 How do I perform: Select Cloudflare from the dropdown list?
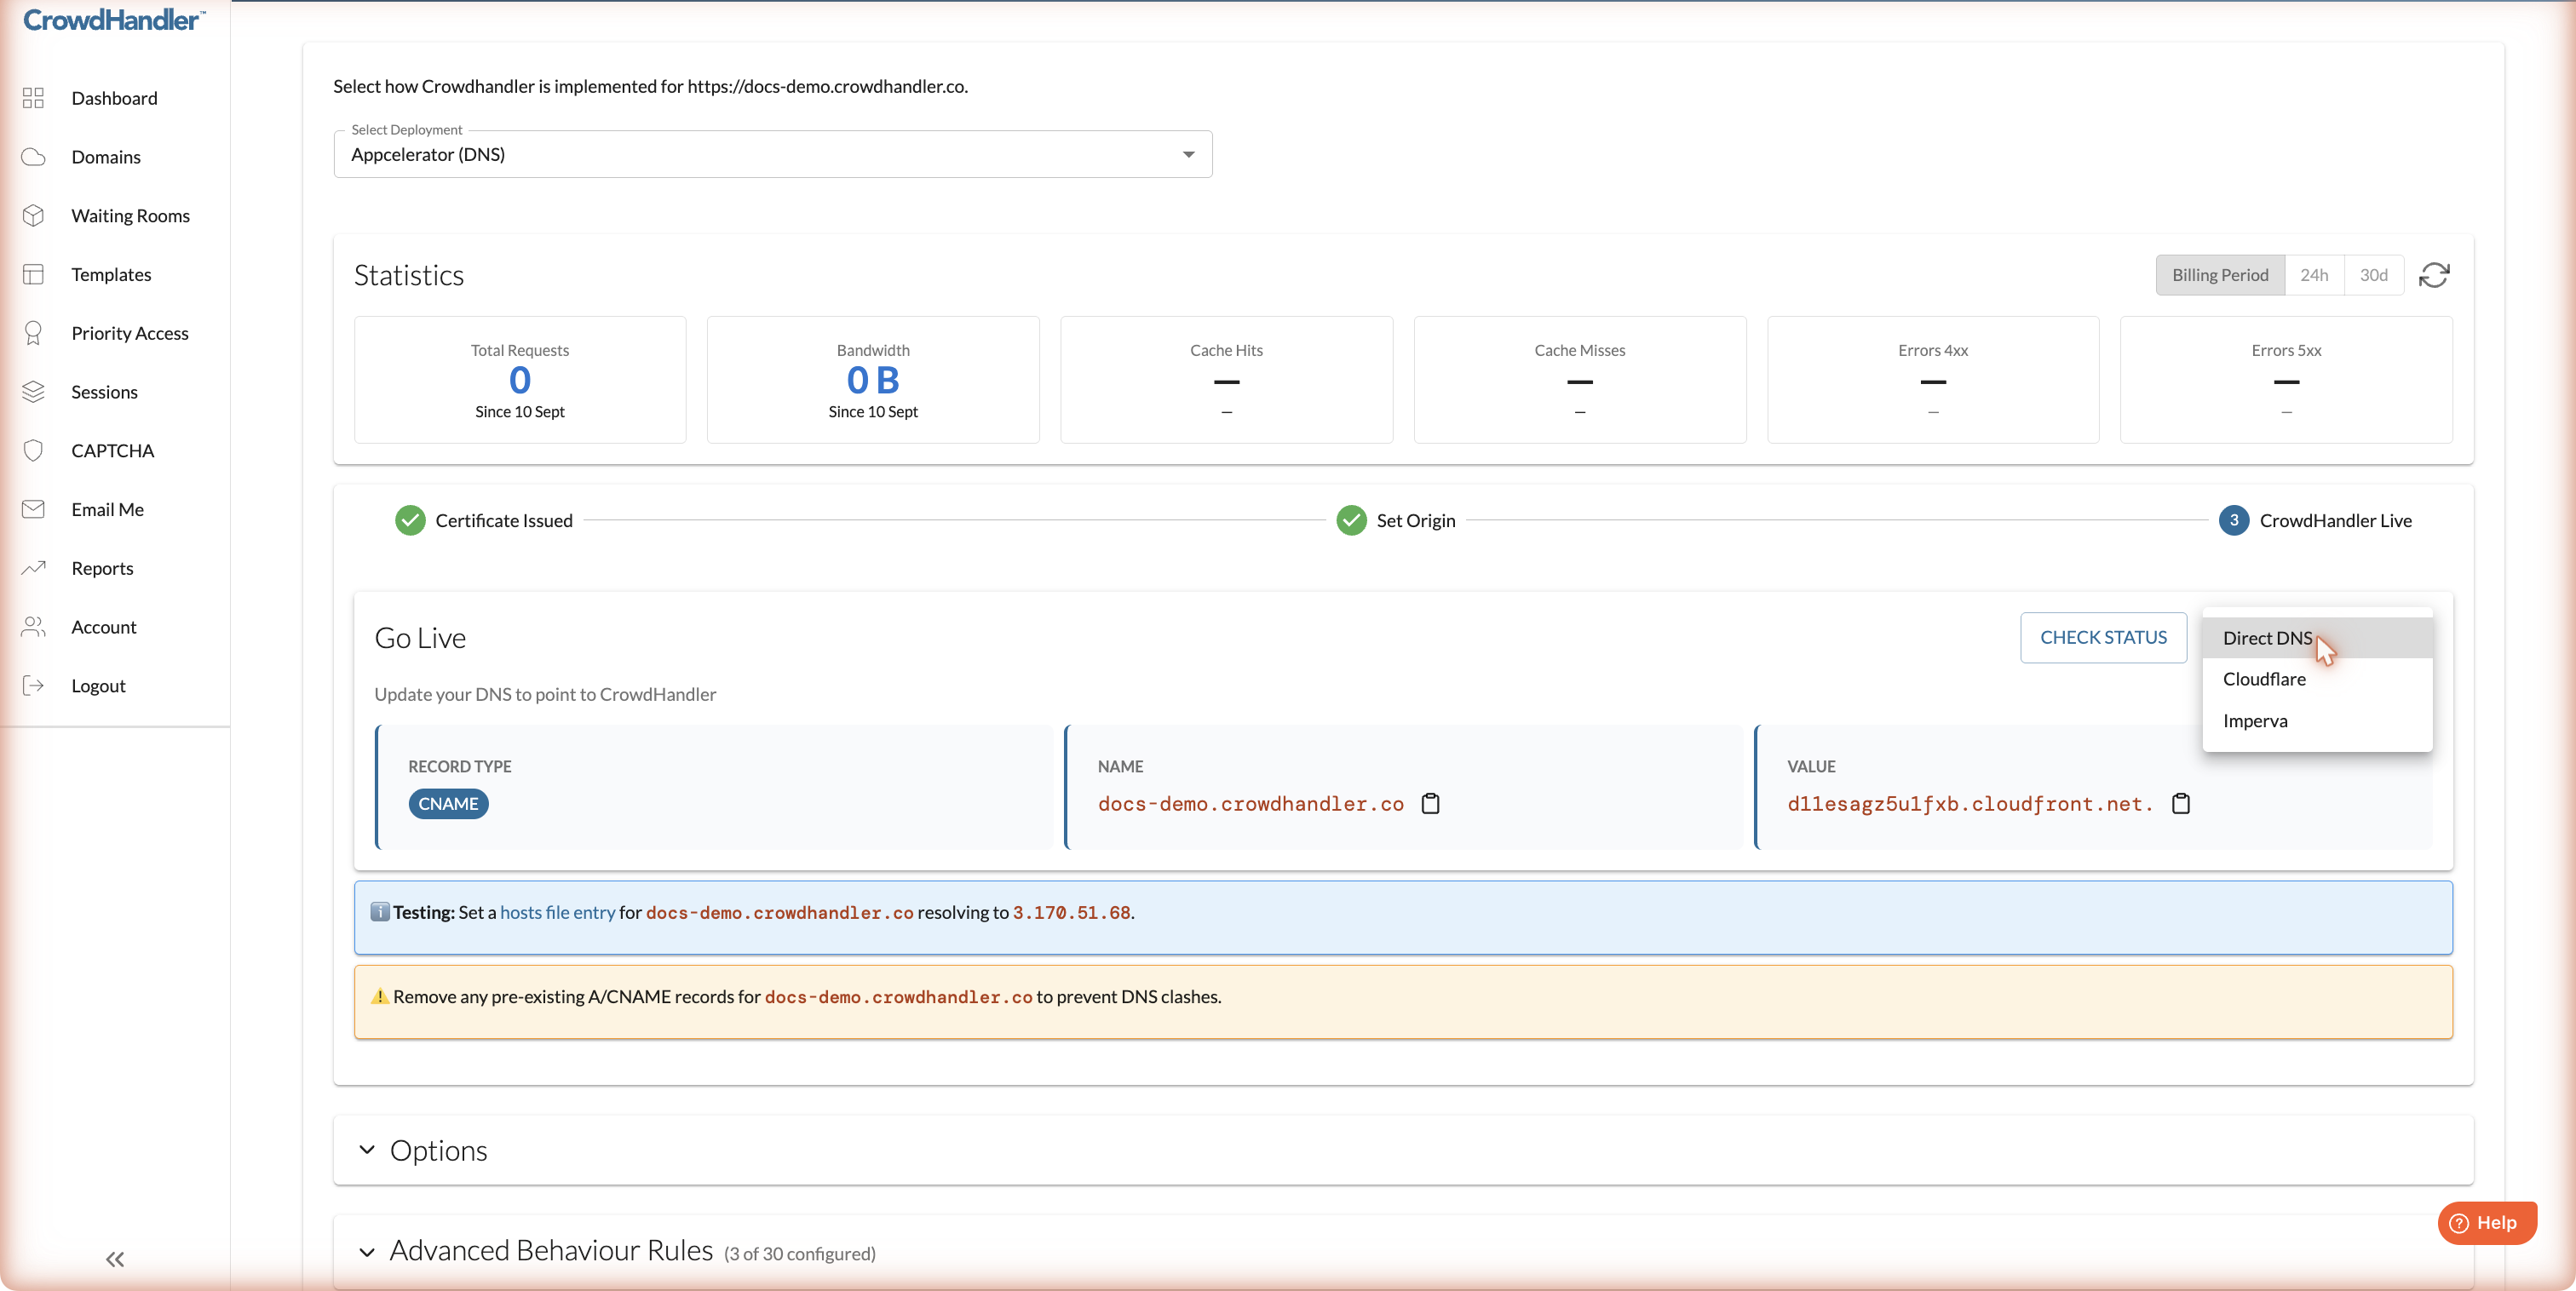2316,679
